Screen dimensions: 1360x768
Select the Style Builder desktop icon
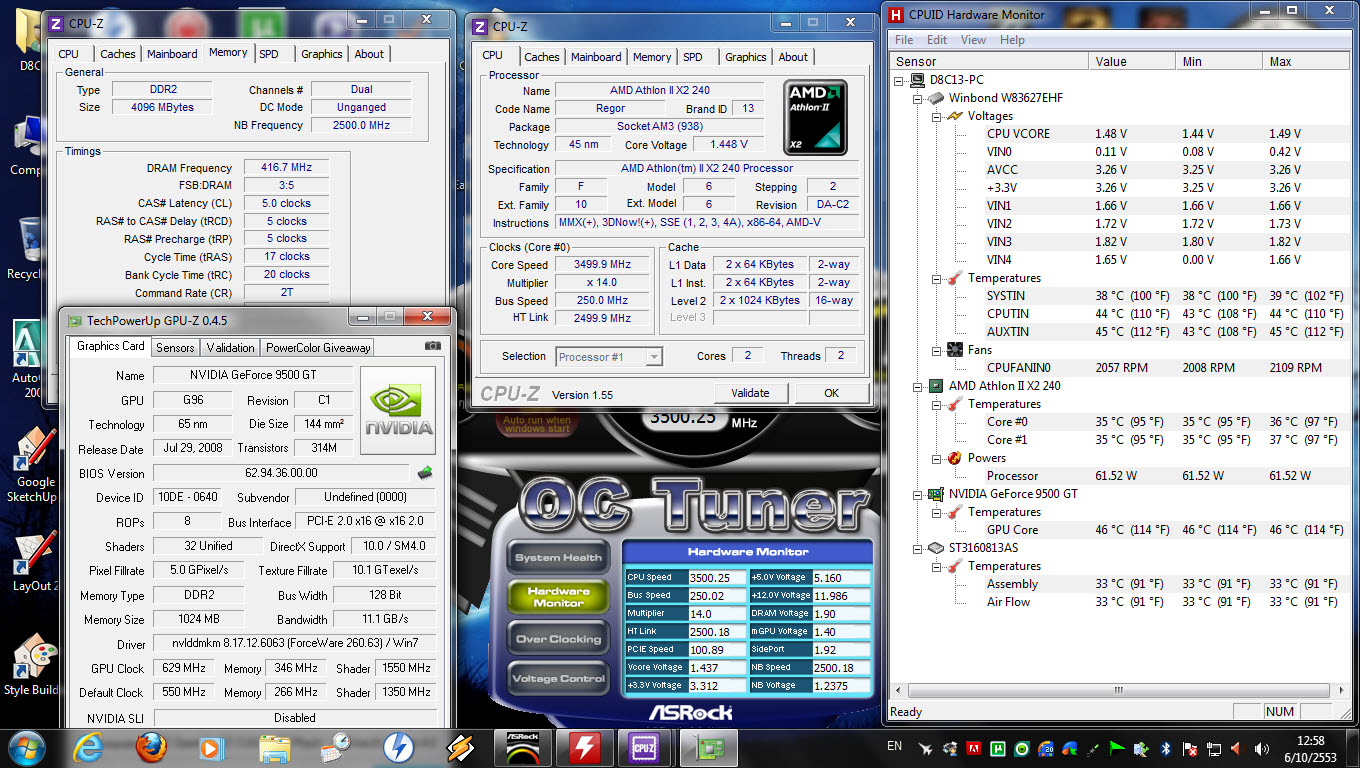point(30,665)
